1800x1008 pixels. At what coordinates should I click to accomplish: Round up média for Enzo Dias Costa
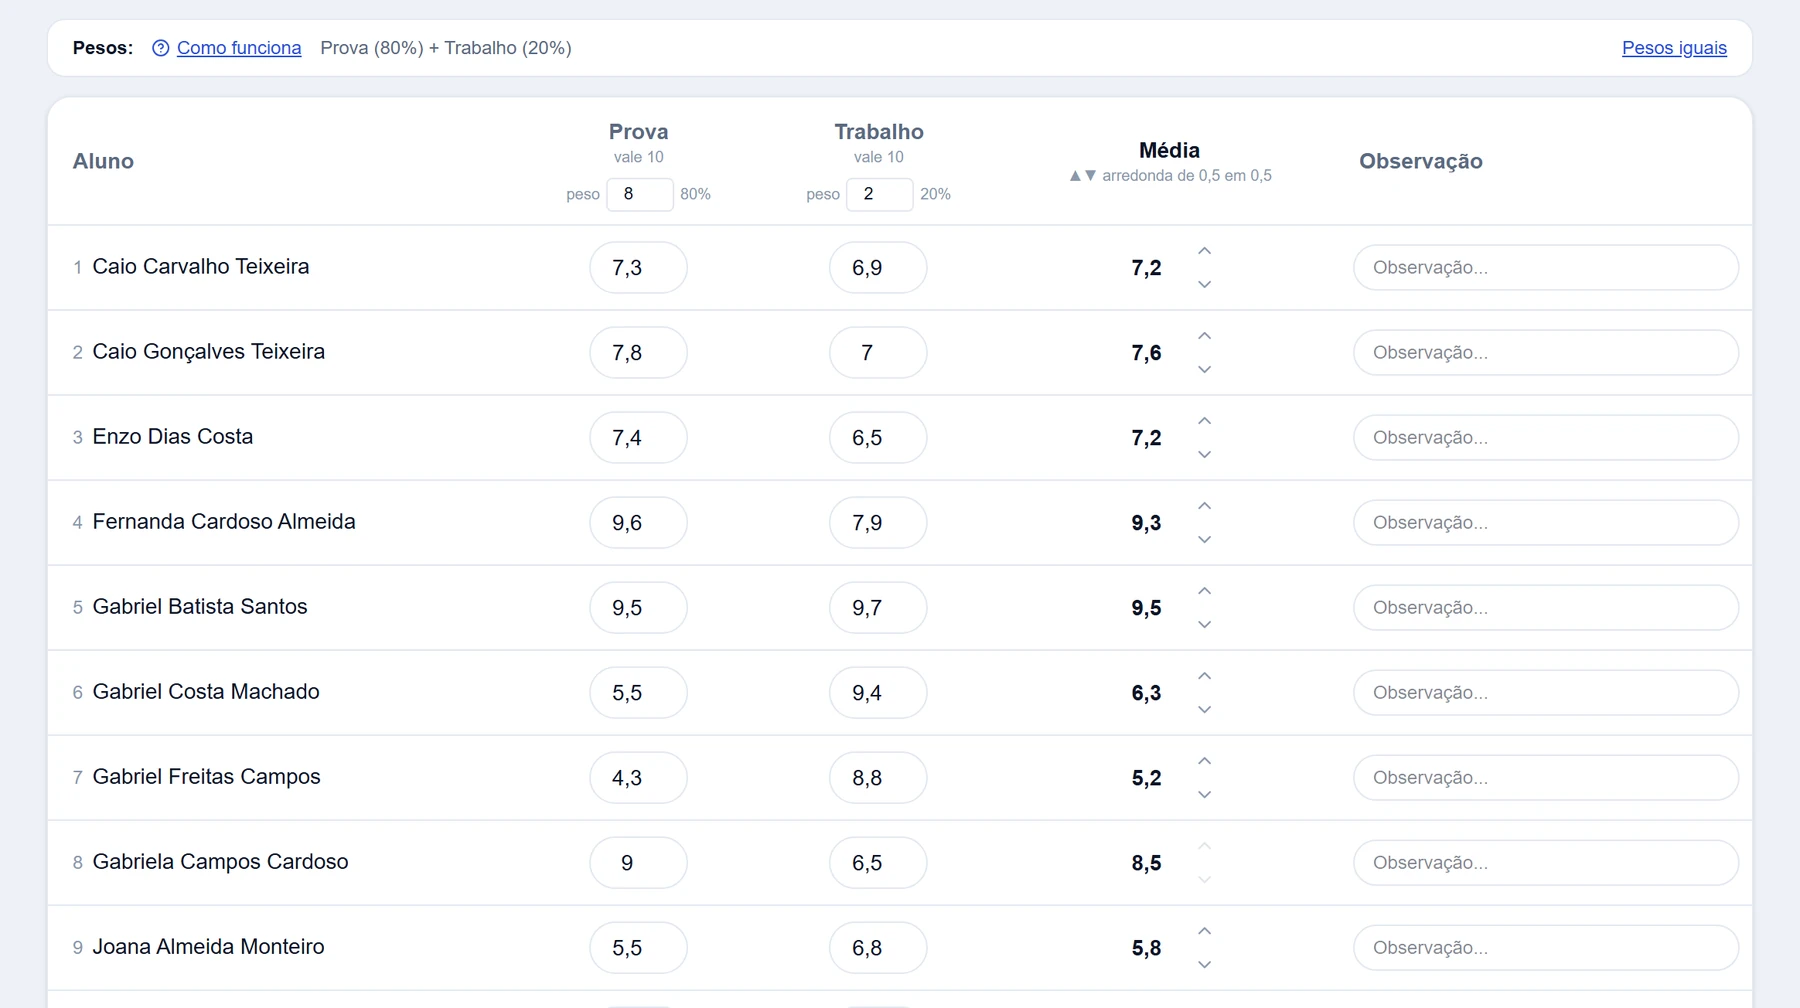point(1205,421)
